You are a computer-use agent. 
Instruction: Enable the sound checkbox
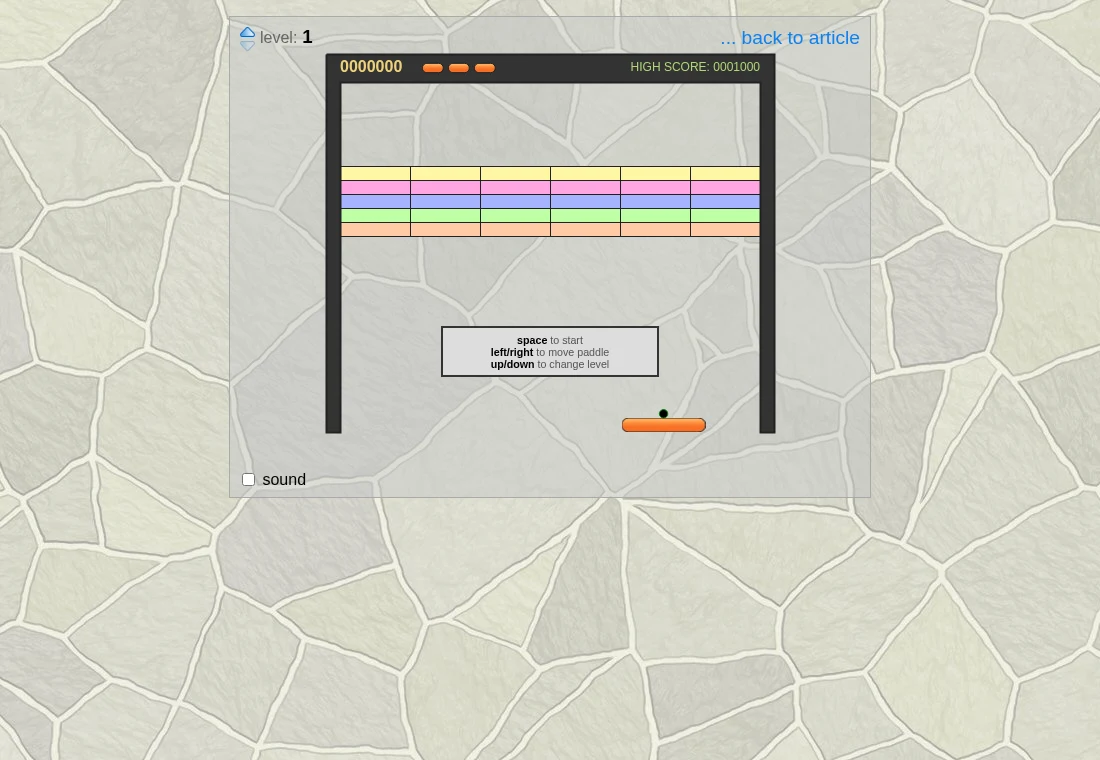click(x=248, y=479)
